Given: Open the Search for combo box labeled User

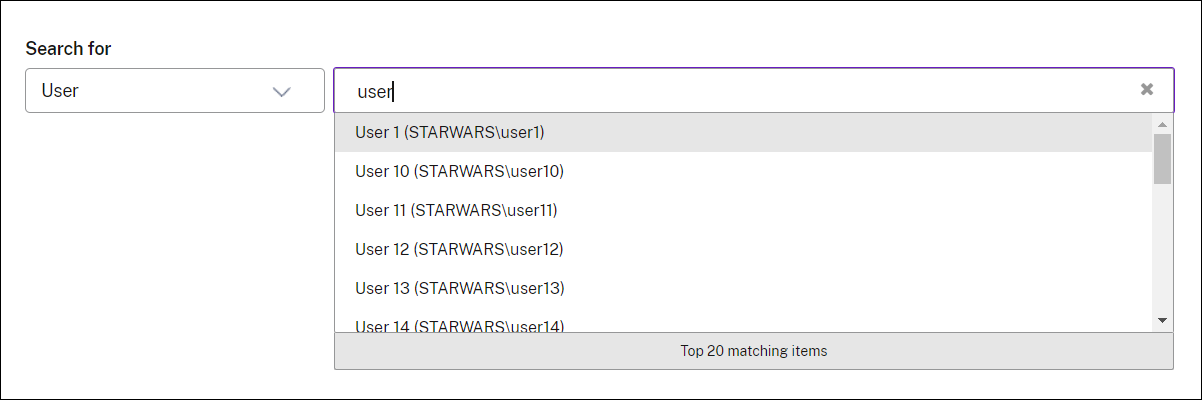Looking at the screenshot, I should pyautogui.click(x=174, y=91).
